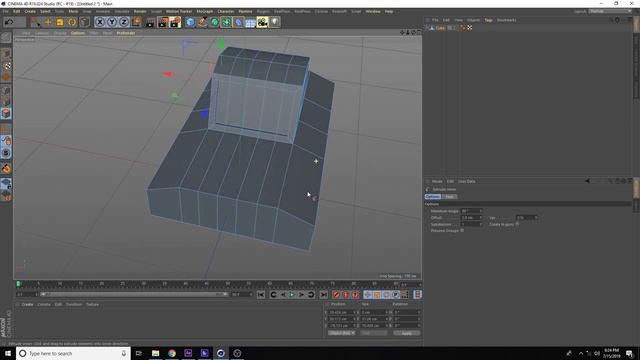This screenshot has width=640, height=360.
Task: Open the Character menu
Action: [x=226, y=11]
